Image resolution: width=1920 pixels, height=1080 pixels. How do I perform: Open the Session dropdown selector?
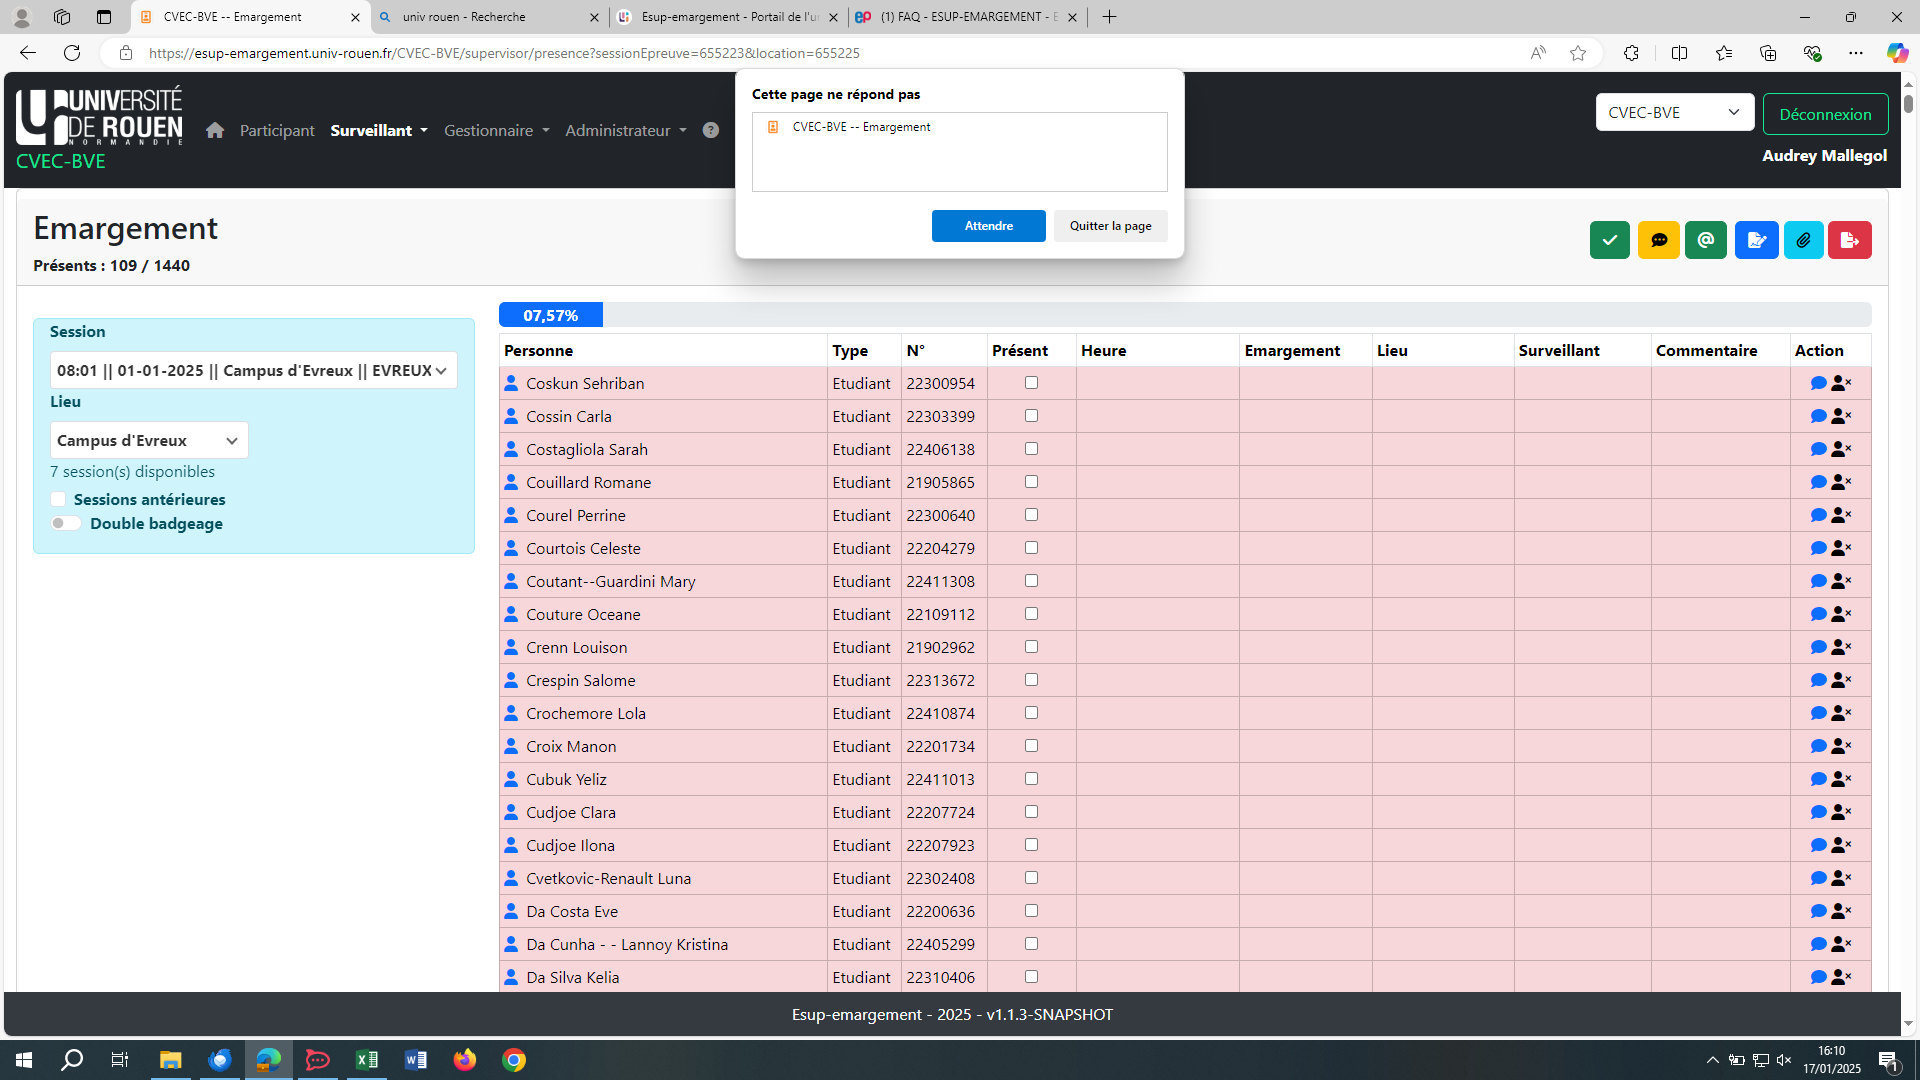coord(253,370)
